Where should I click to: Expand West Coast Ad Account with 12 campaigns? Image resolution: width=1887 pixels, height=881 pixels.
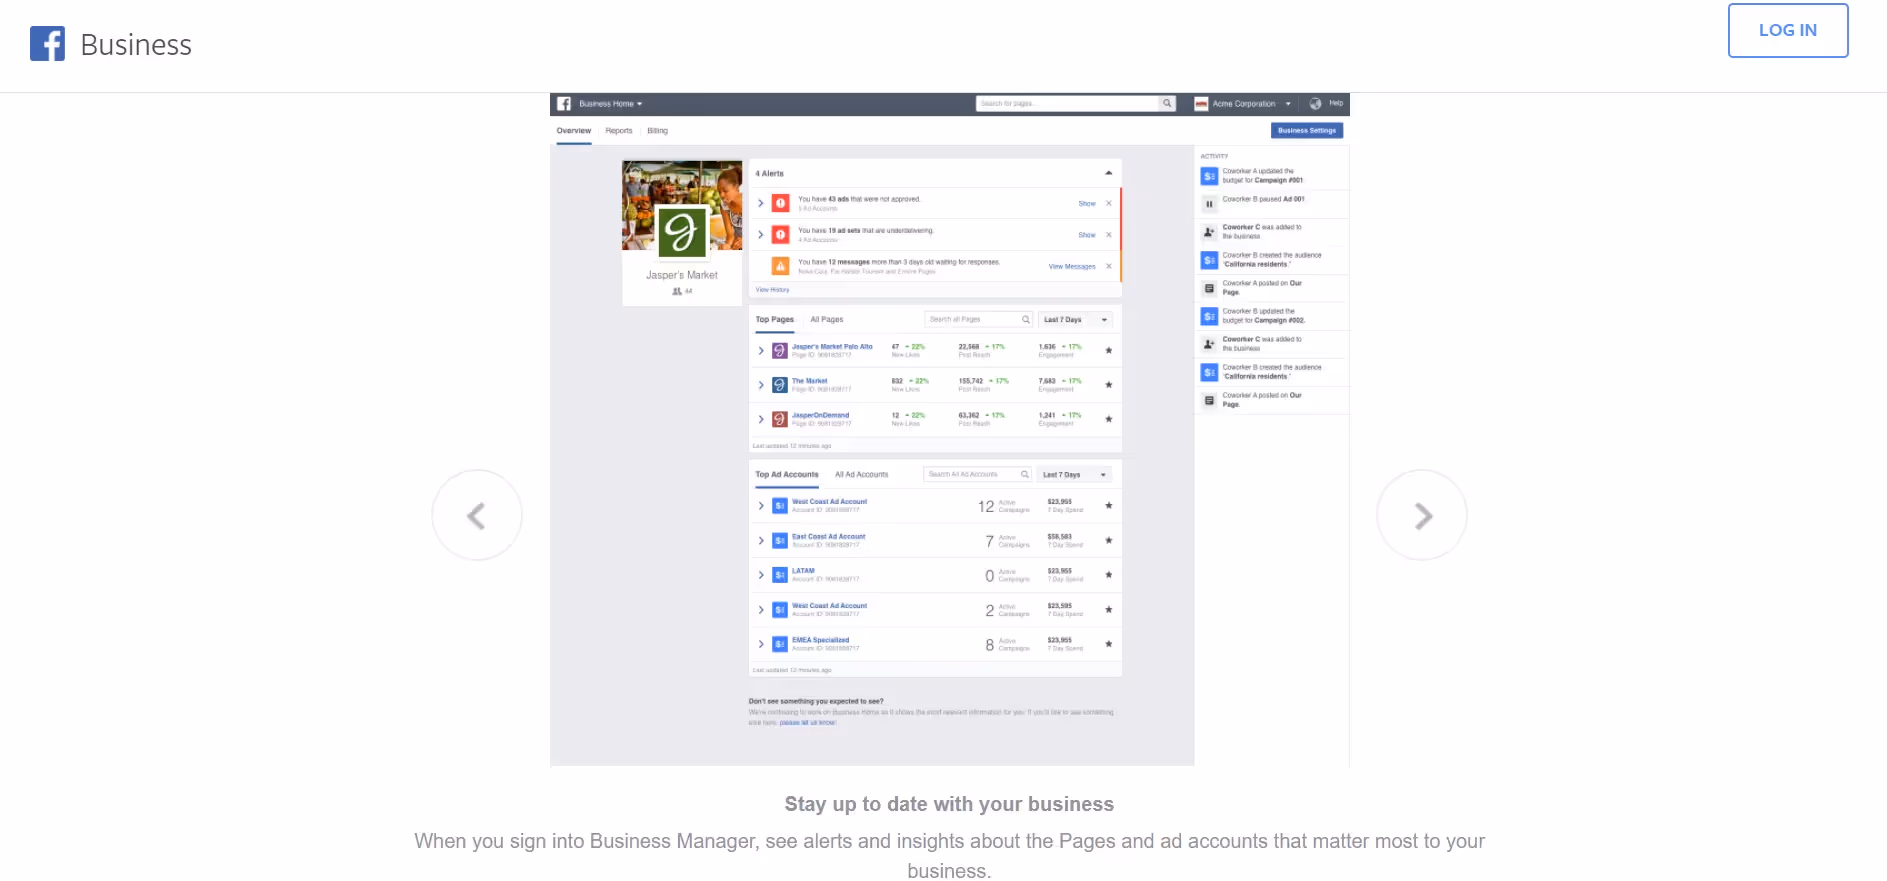[x=761, y=506]
